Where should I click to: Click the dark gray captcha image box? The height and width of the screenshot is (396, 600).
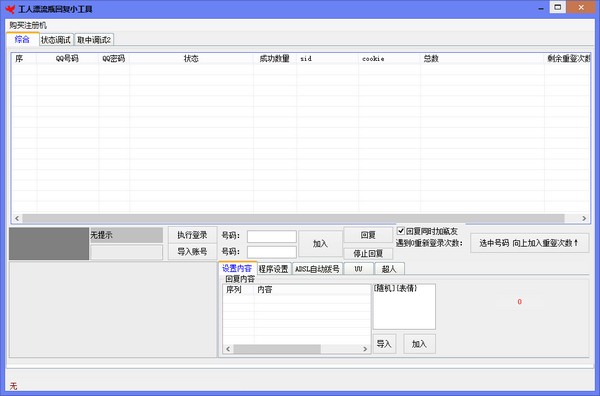(x=49, y=244)
